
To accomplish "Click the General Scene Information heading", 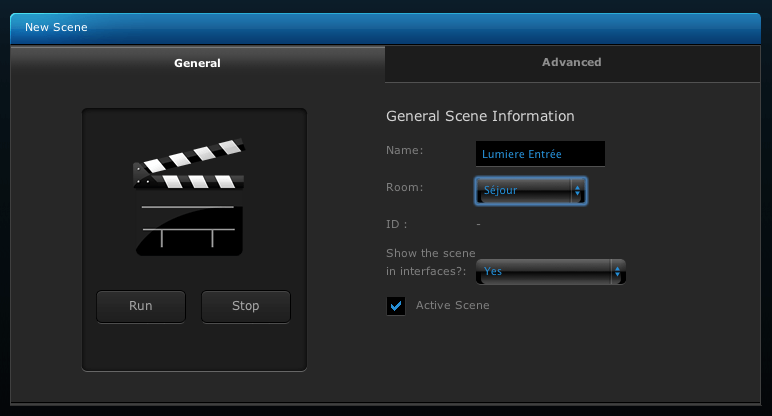I will [x=480, y=116].
